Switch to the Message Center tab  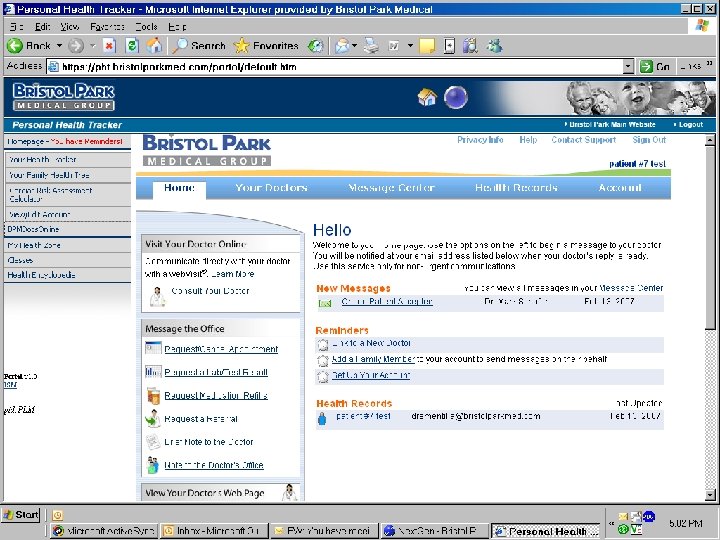[x=391, y=188]
